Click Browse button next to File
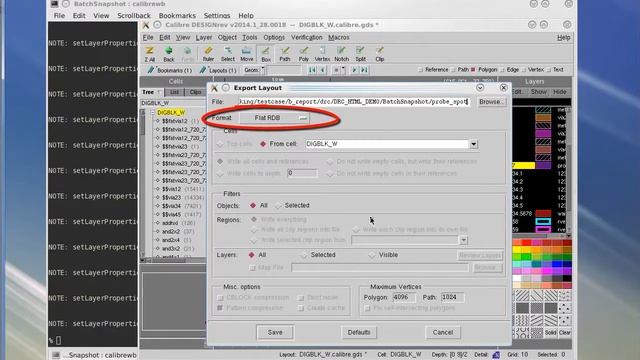The width and height of the screenshot is (640, 360). [x=491, y=102]
